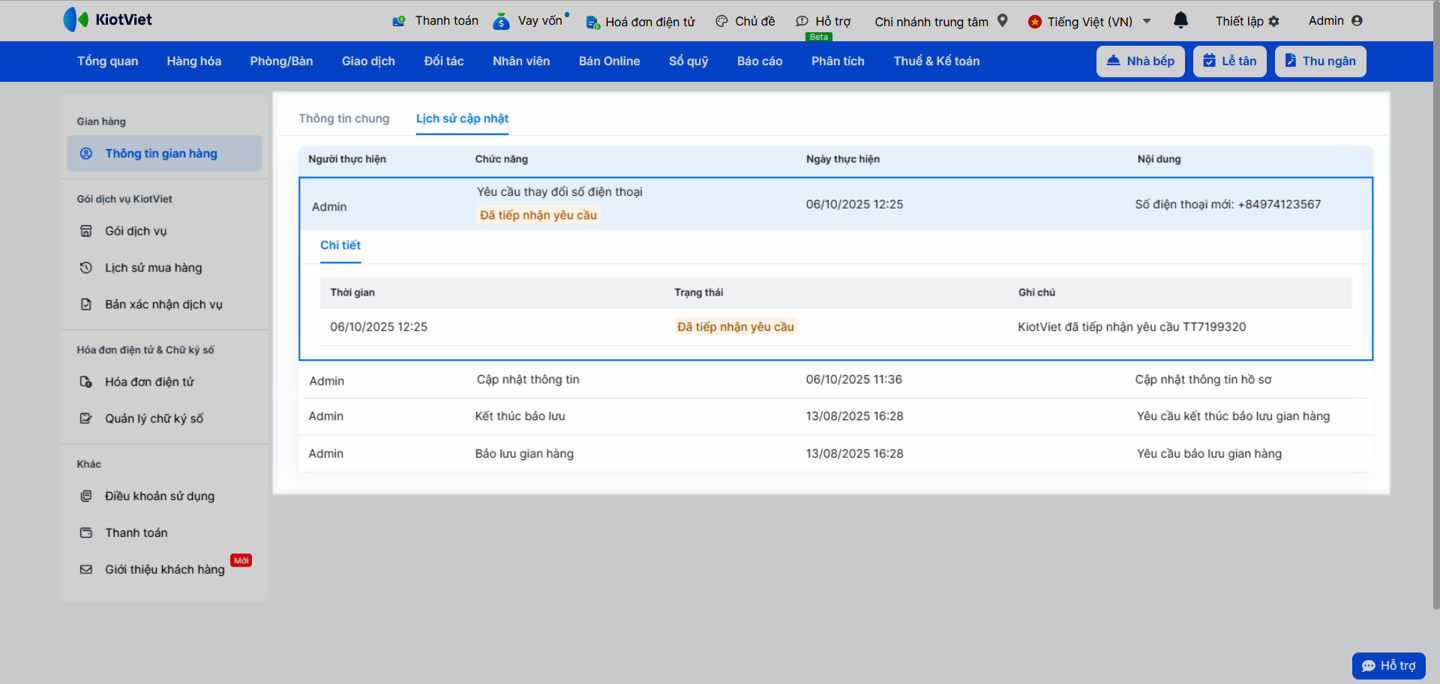Click the Thu ngân button
1440x684 pixels.
point(1320,61)
